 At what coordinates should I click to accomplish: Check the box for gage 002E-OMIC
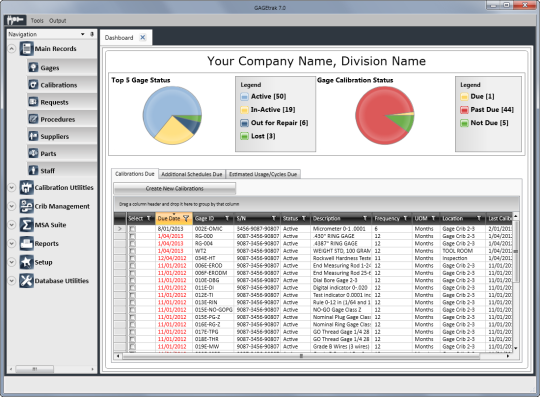(133, 229)
